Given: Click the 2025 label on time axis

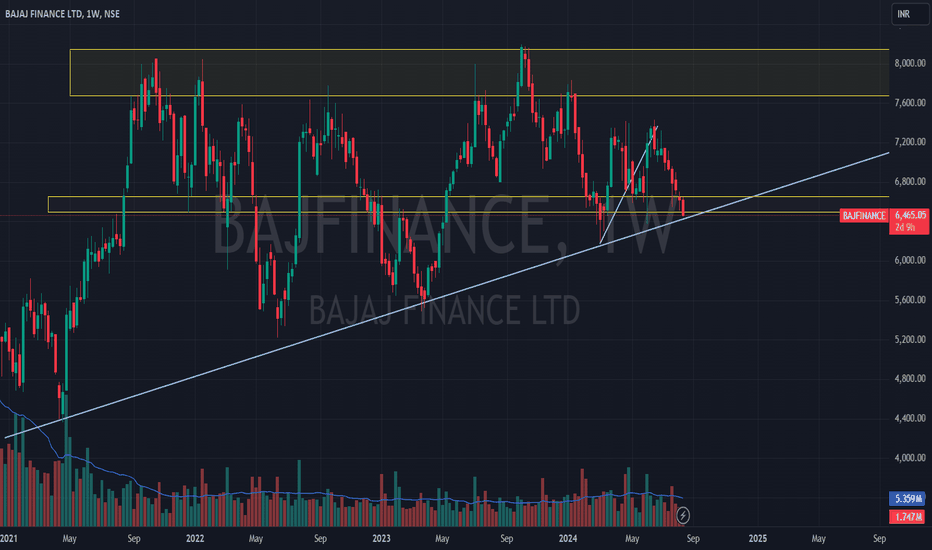Looking at the screenshot, I should click(757, 539).
